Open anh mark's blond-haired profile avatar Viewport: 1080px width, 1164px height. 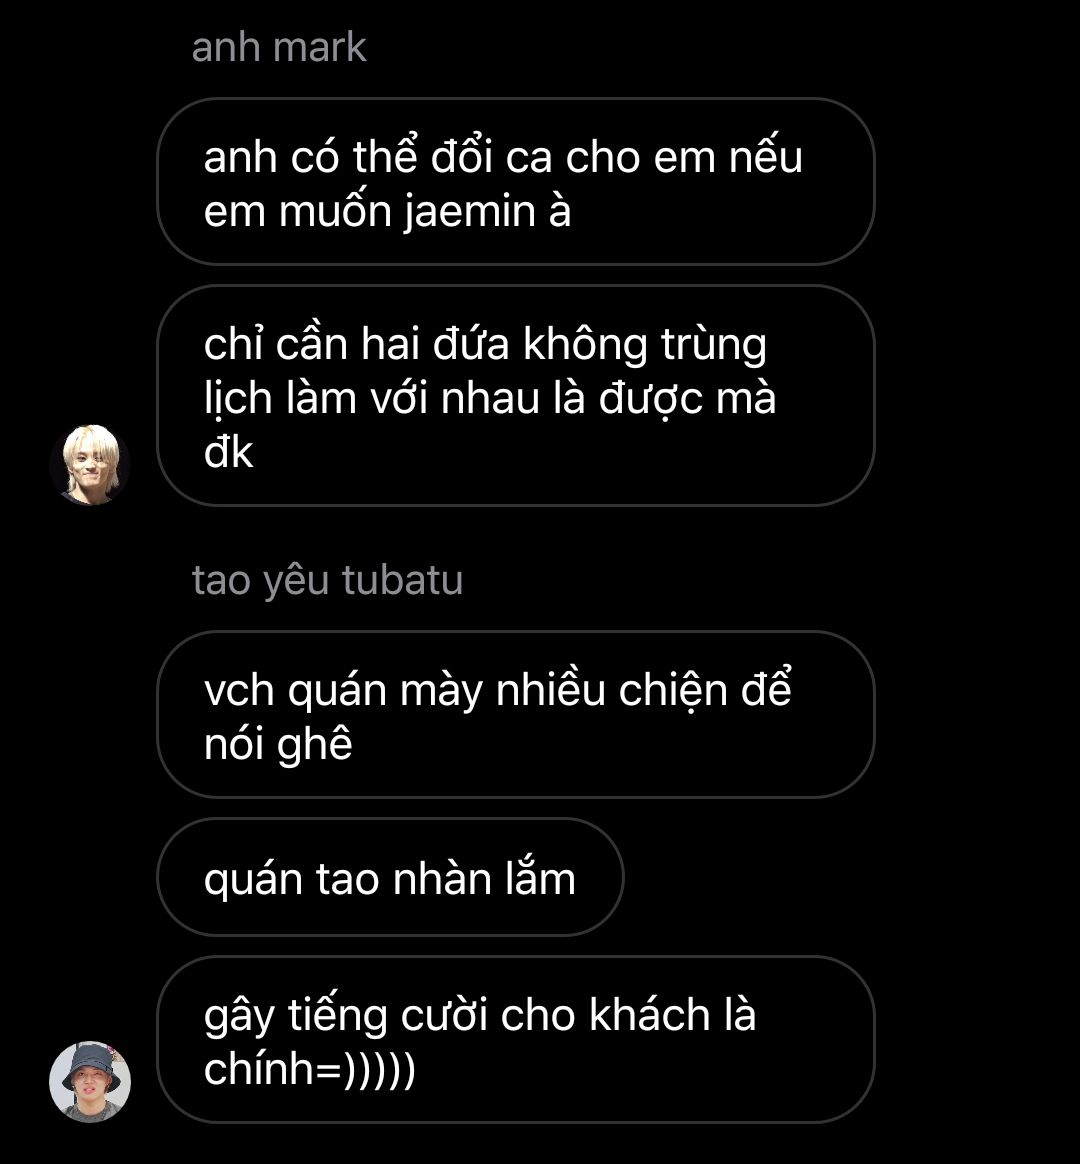90,465
